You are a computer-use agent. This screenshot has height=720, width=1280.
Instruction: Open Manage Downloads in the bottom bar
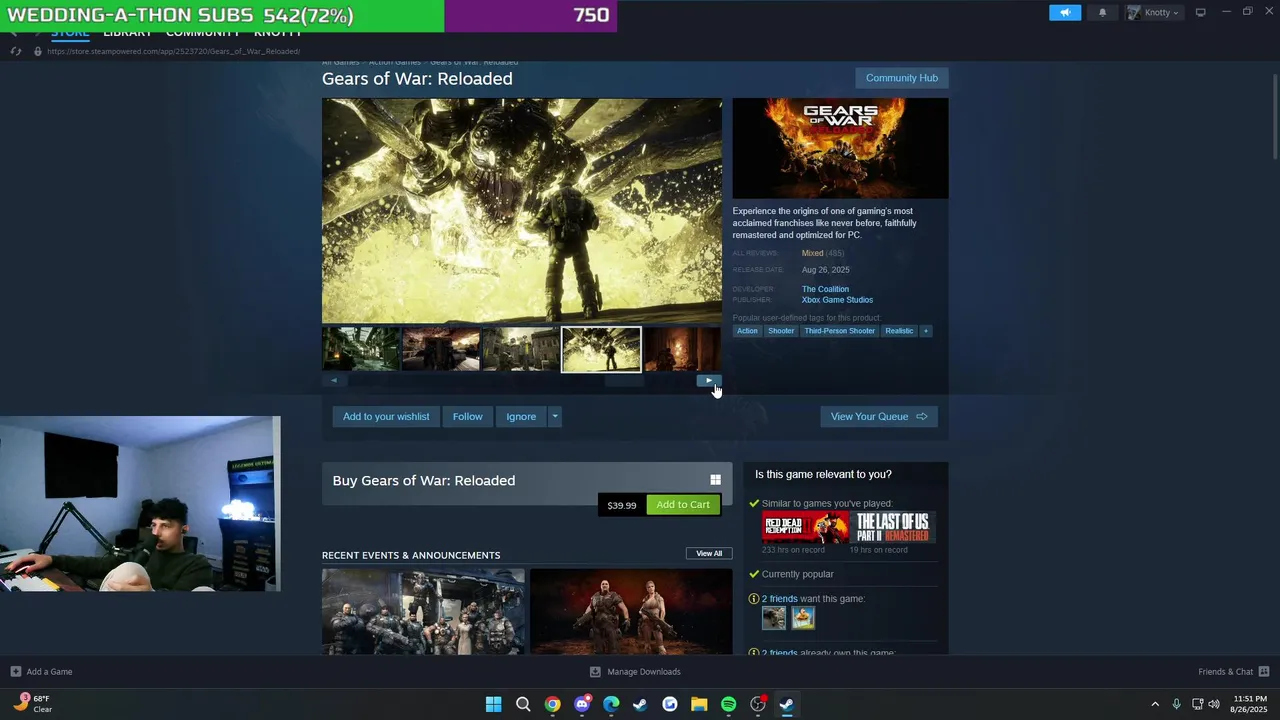click(635, 672)
